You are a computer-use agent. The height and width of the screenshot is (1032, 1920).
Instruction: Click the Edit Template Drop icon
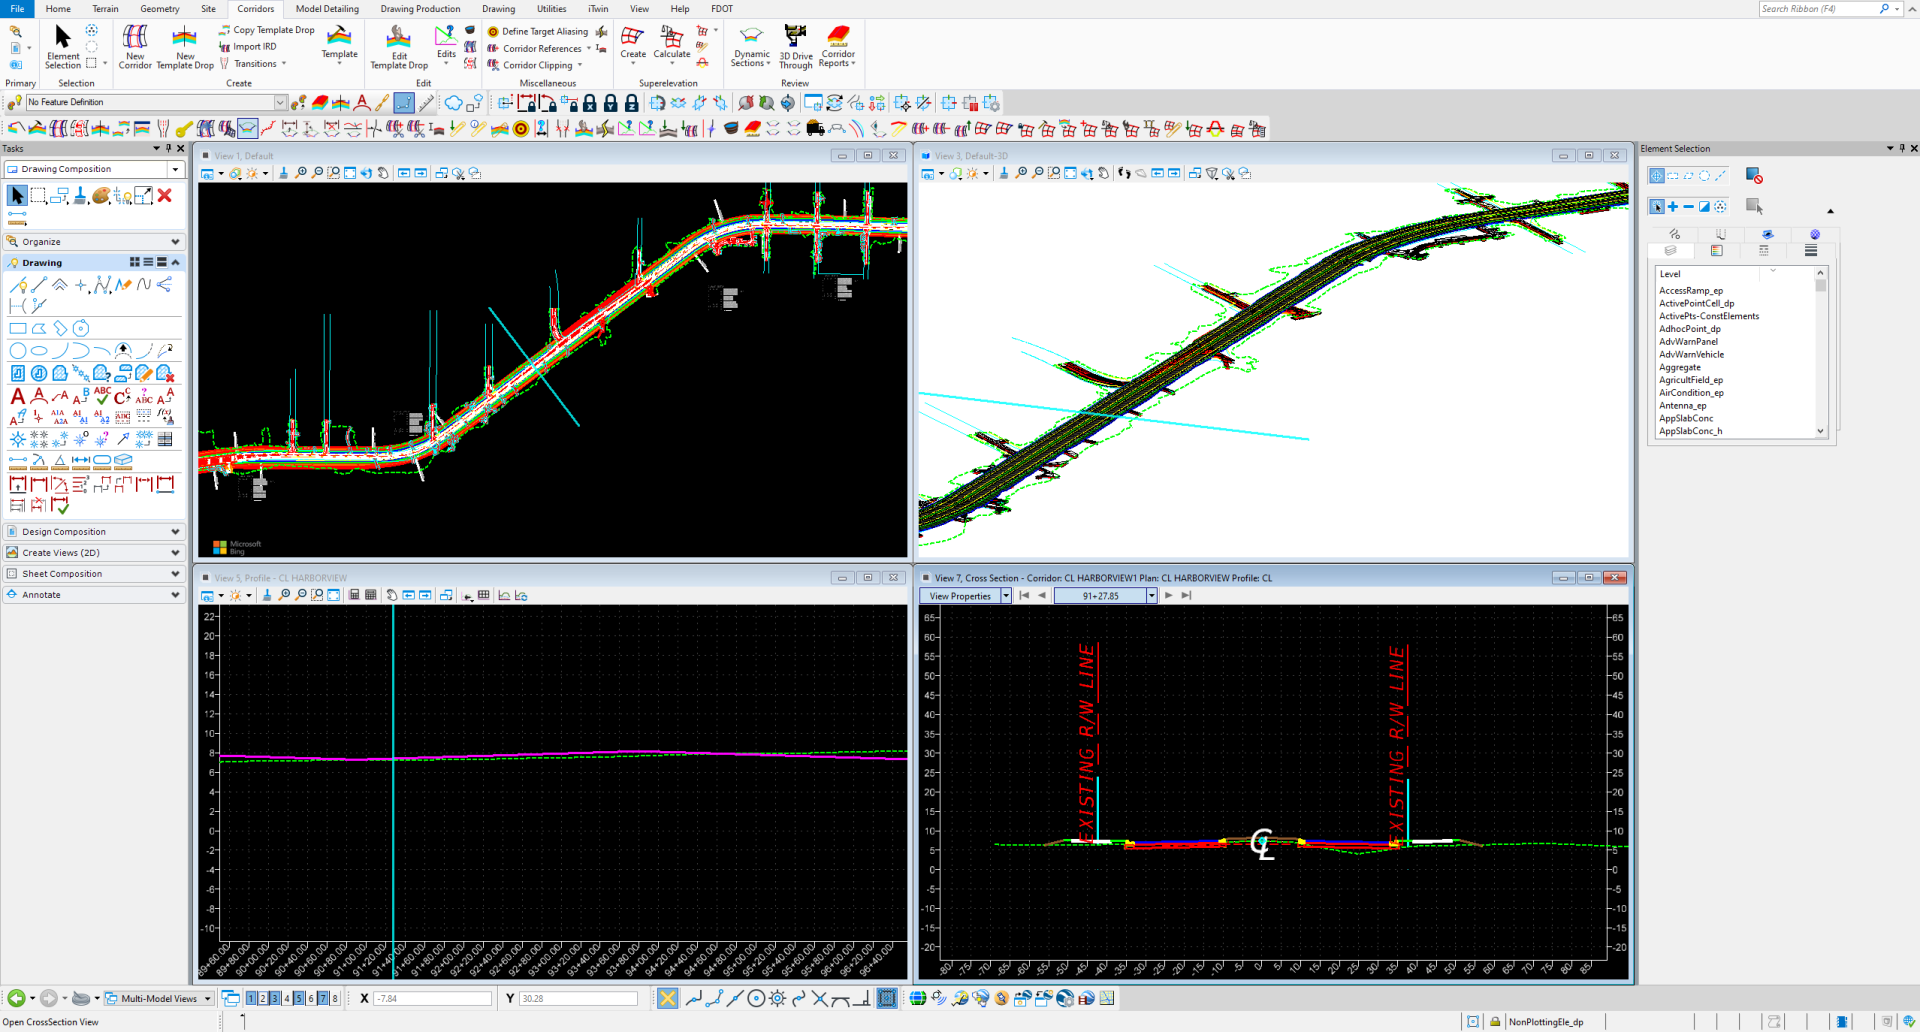pos(399,46)
